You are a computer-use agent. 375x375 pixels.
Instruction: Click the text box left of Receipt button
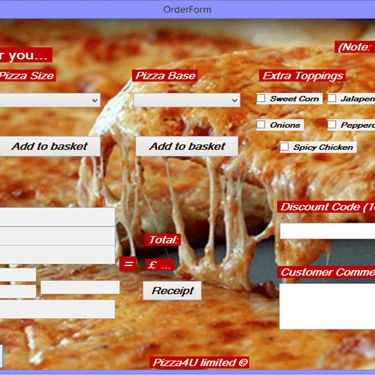click(x=80, y=287)
